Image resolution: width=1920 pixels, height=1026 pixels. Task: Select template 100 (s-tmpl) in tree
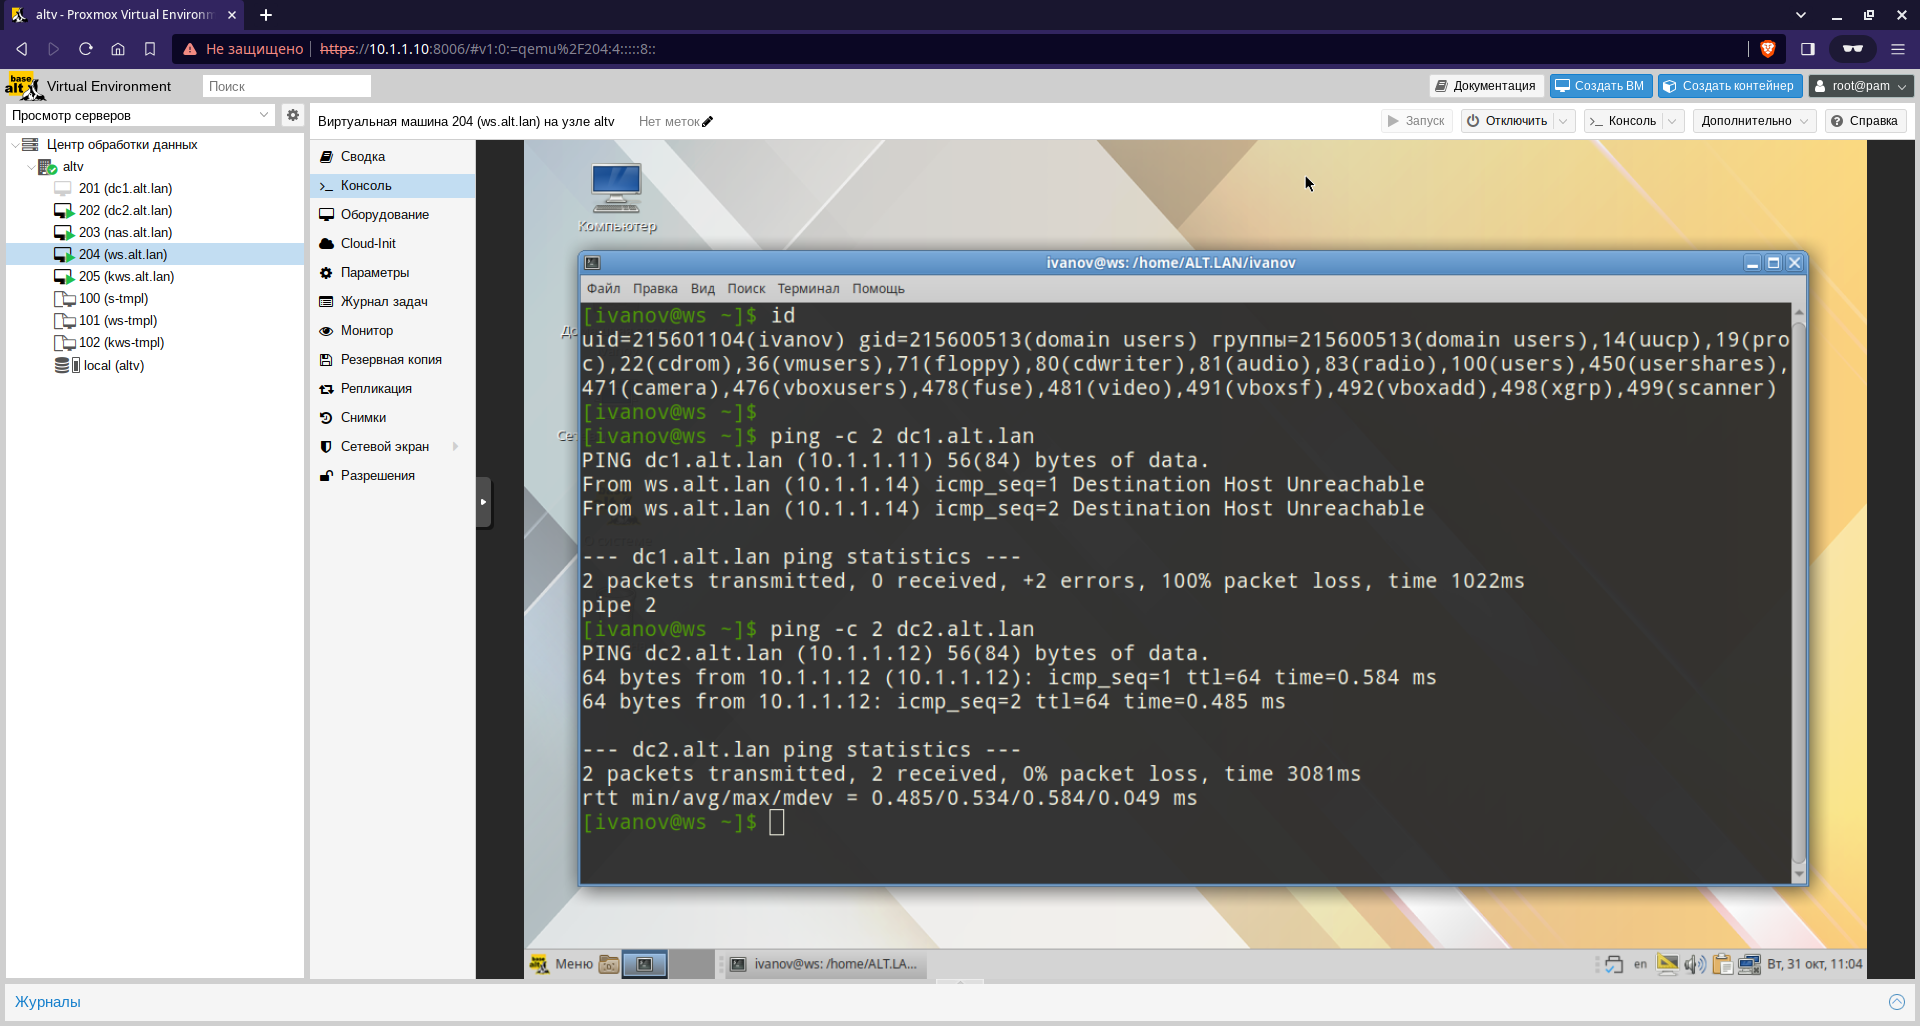[113, 299]
